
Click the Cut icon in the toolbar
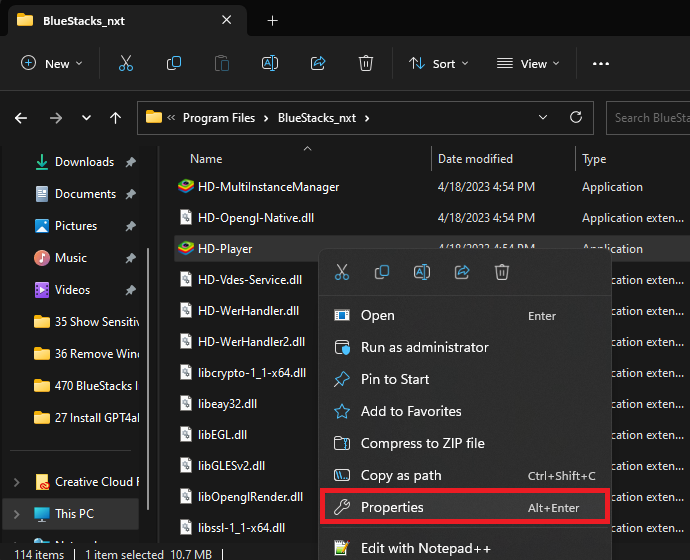click(x=126, y=63)
